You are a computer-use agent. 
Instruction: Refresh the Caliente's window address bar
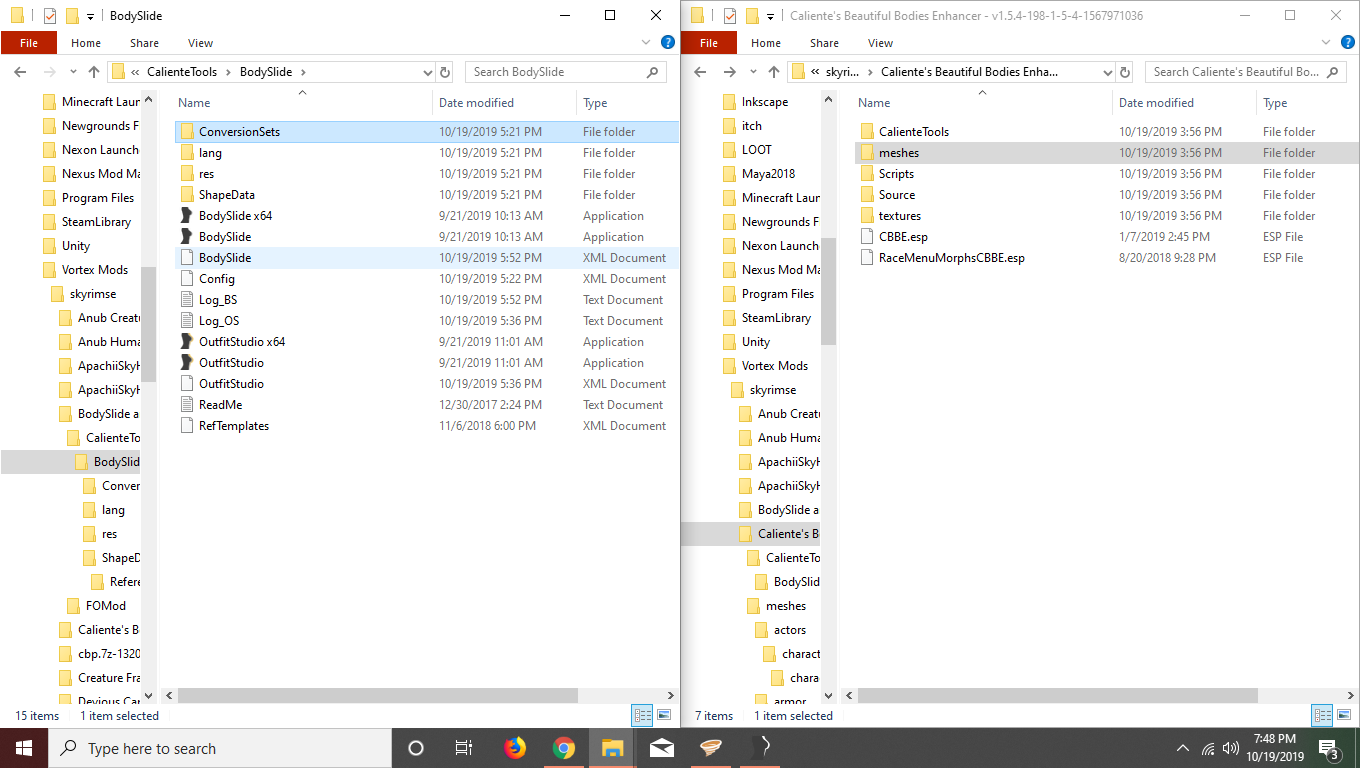[1125, 72]
